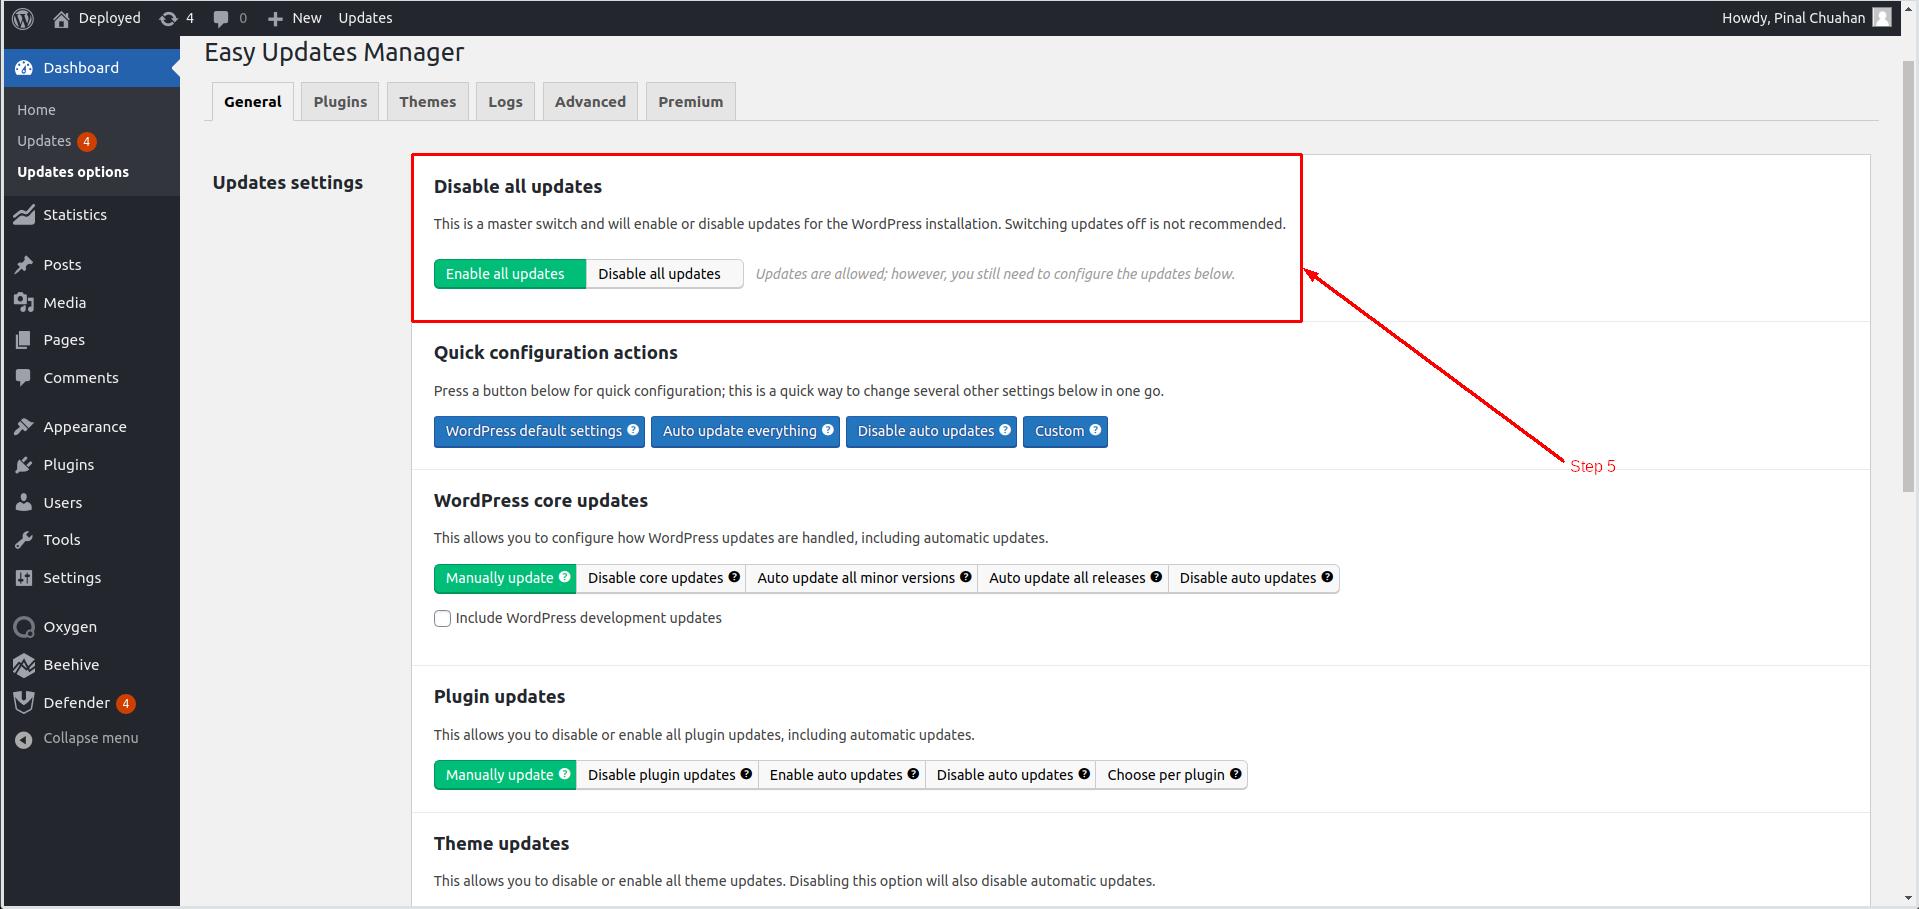Click help icon on Custom button

point(1096,430)
